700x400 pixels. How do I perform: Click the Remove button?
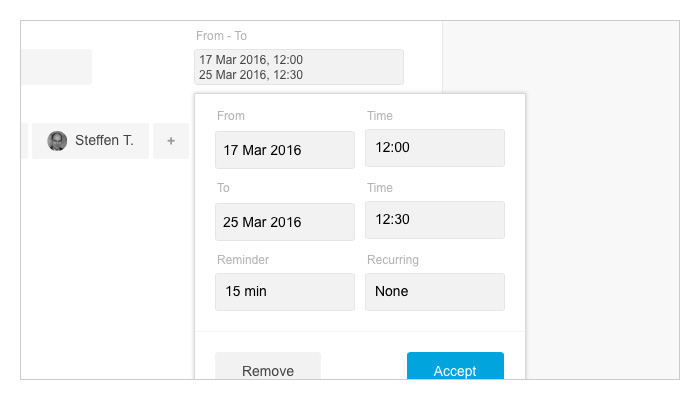click(268, 366)
